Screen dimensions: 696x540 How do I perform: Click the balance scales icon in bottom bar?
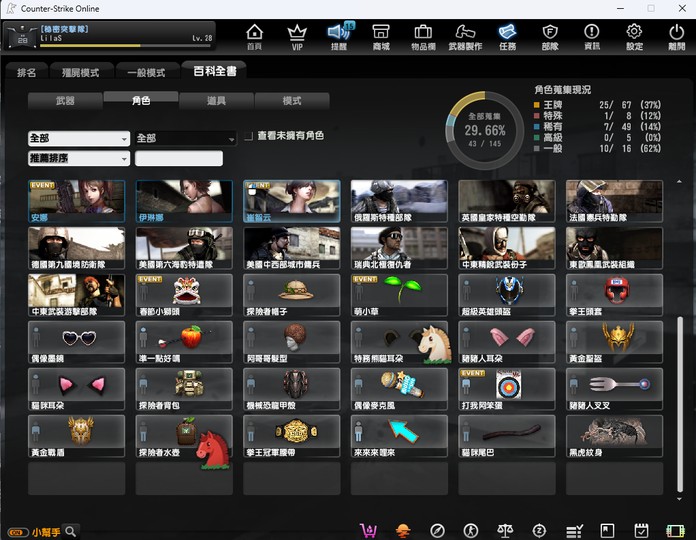coord(505,530)
